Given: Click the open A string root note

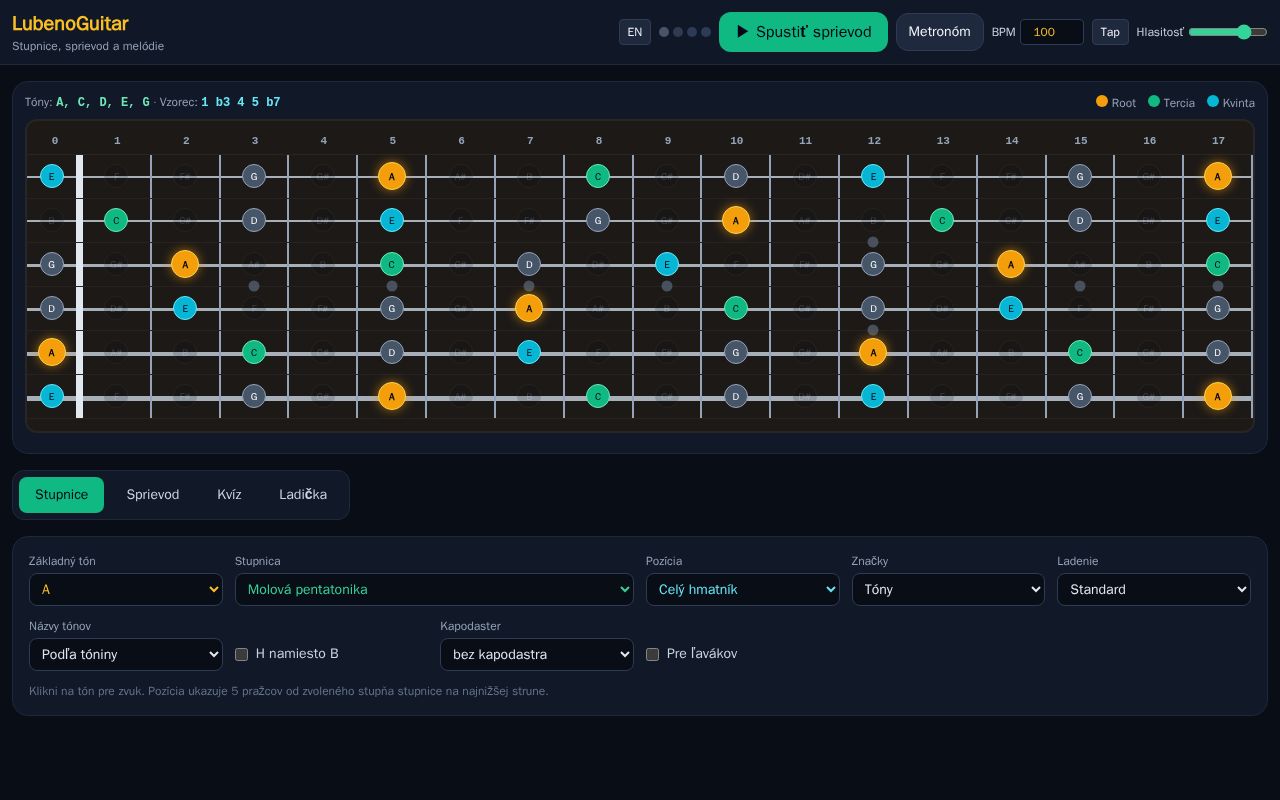Looking at the screenshot, I should coord(52,352).
